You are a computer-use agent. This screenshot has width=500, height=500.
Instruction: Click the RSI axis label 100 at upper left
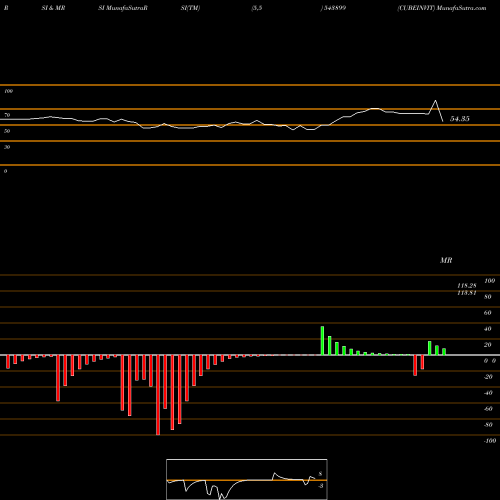point(8,91)
